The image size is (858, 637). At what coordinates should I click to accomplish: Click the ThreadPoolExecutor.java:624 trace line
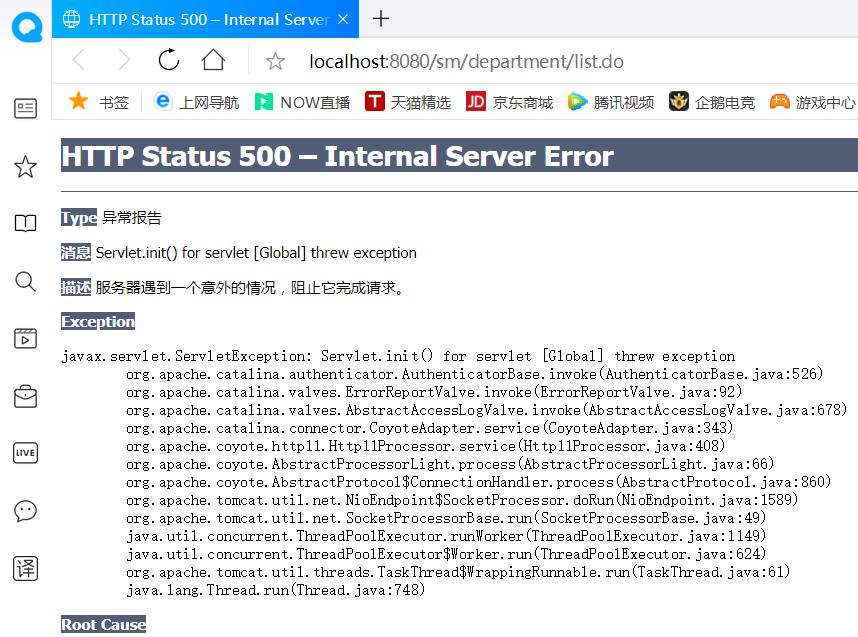[446, 554]
